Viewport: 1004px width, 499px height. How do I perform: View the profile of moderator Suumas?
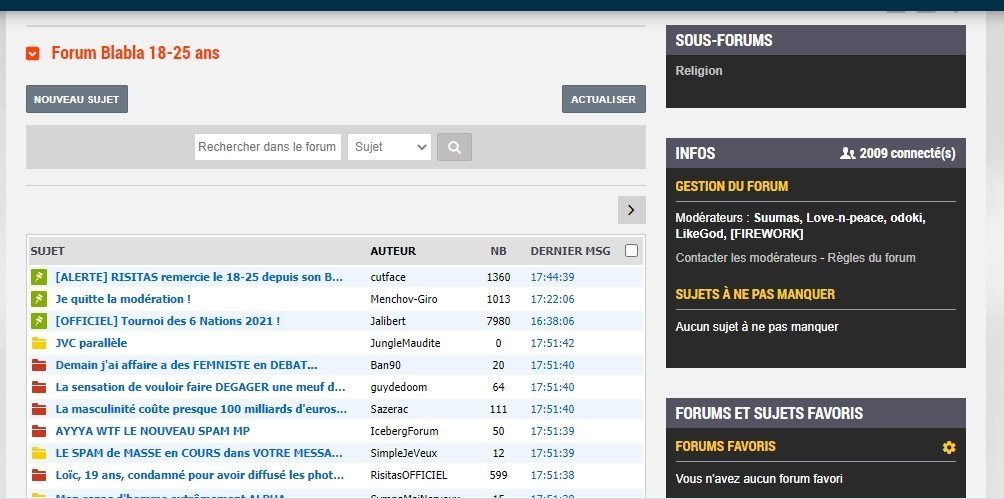tap(777, 218)
